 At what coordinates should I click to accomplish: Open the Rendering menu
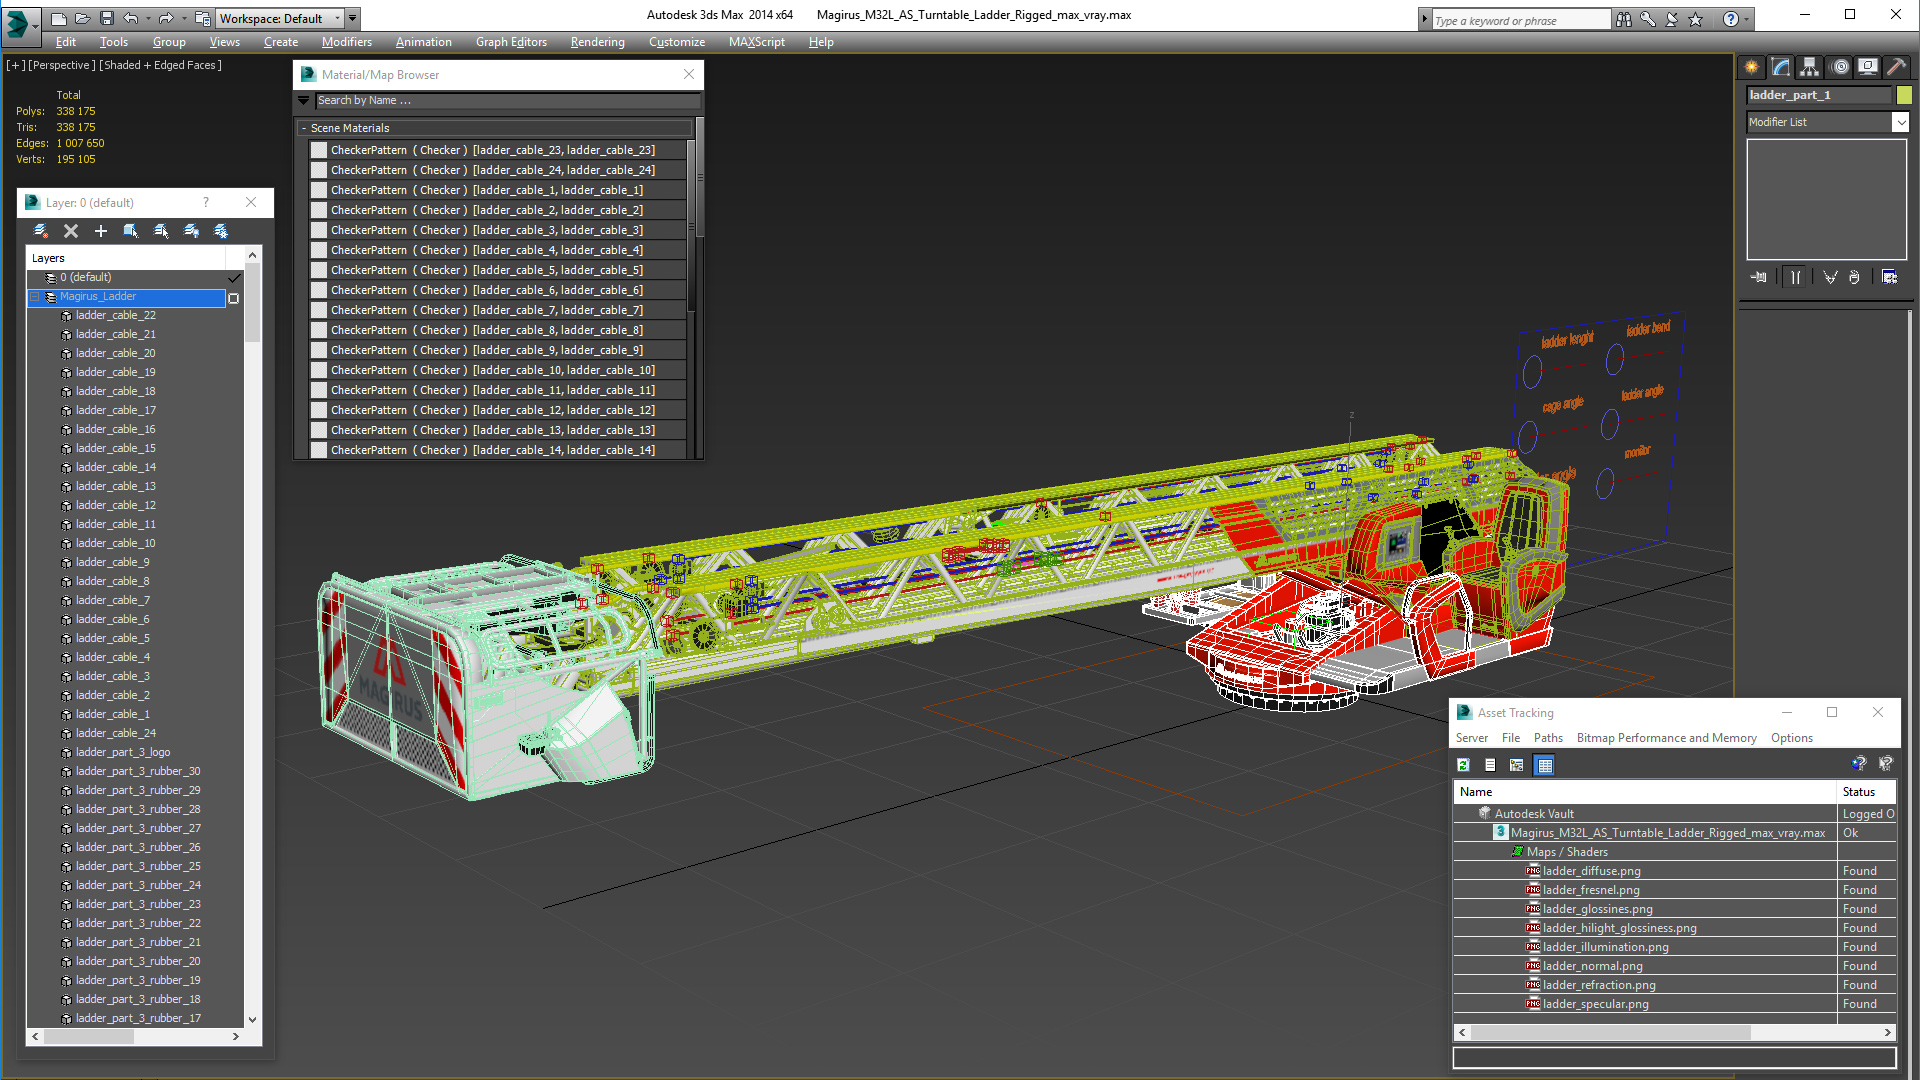pos(597,42)
